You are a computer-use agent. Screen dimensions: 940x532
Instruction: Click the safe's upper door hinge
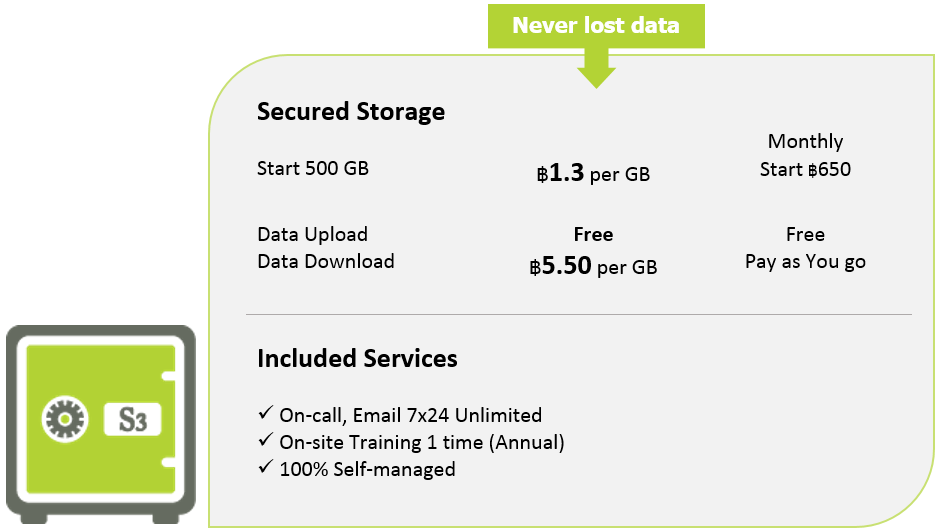[x=168, y=376]
